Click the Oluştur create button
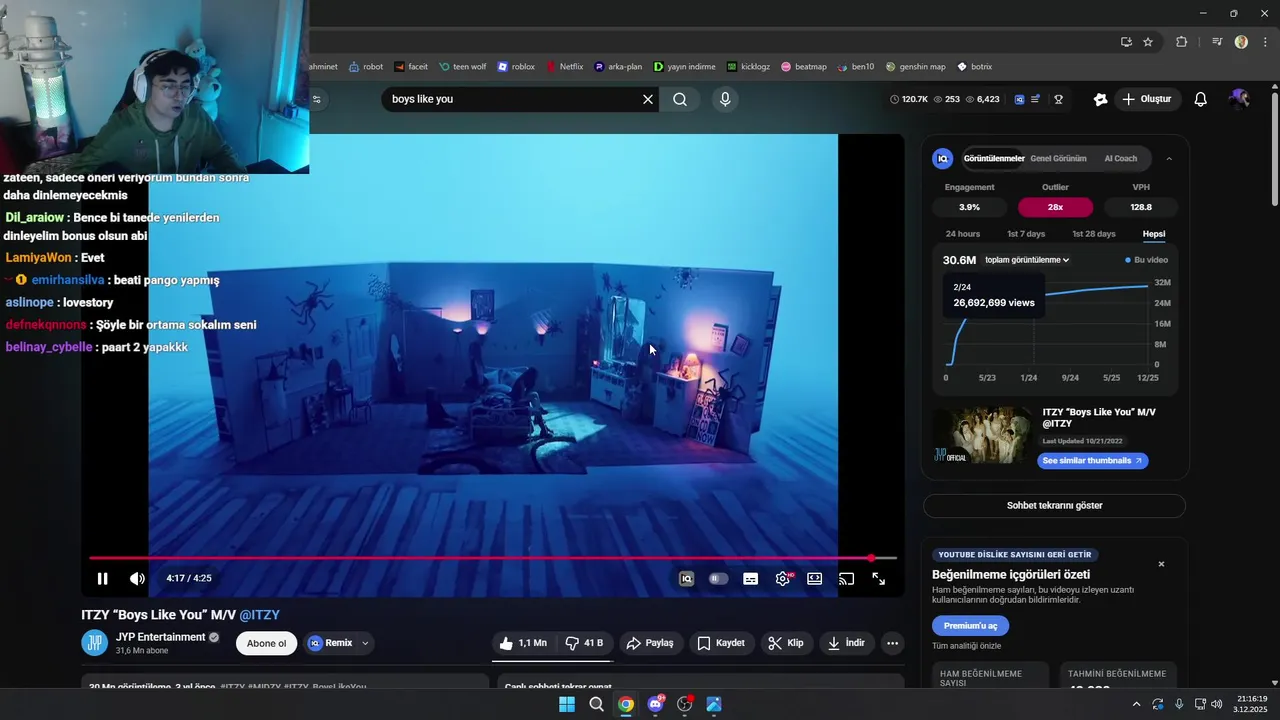This screenshot has width=1280, height=720. click(1146, 99)
